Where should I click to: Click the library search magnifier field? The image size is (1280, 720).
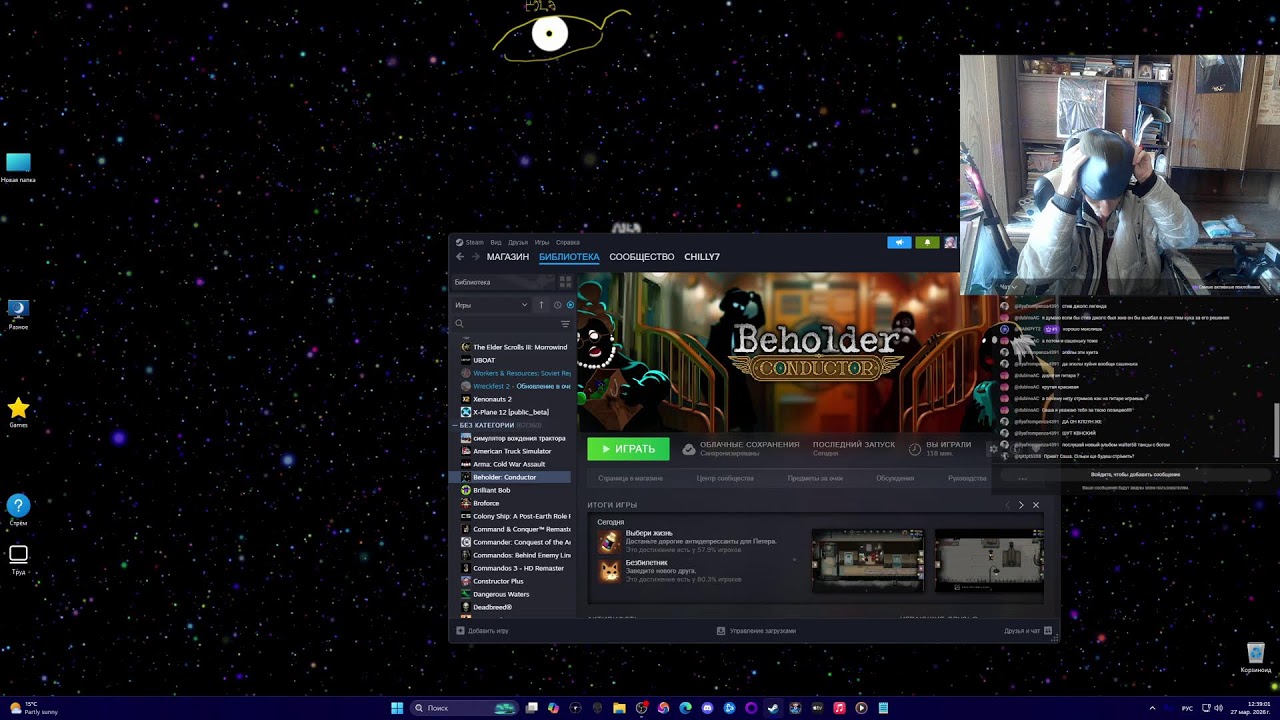(505, 324)
